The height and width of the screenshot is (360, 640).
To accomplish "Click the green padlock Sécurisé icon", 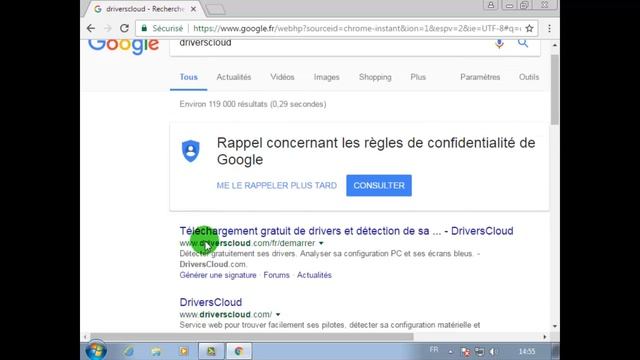I will [144, 28].
